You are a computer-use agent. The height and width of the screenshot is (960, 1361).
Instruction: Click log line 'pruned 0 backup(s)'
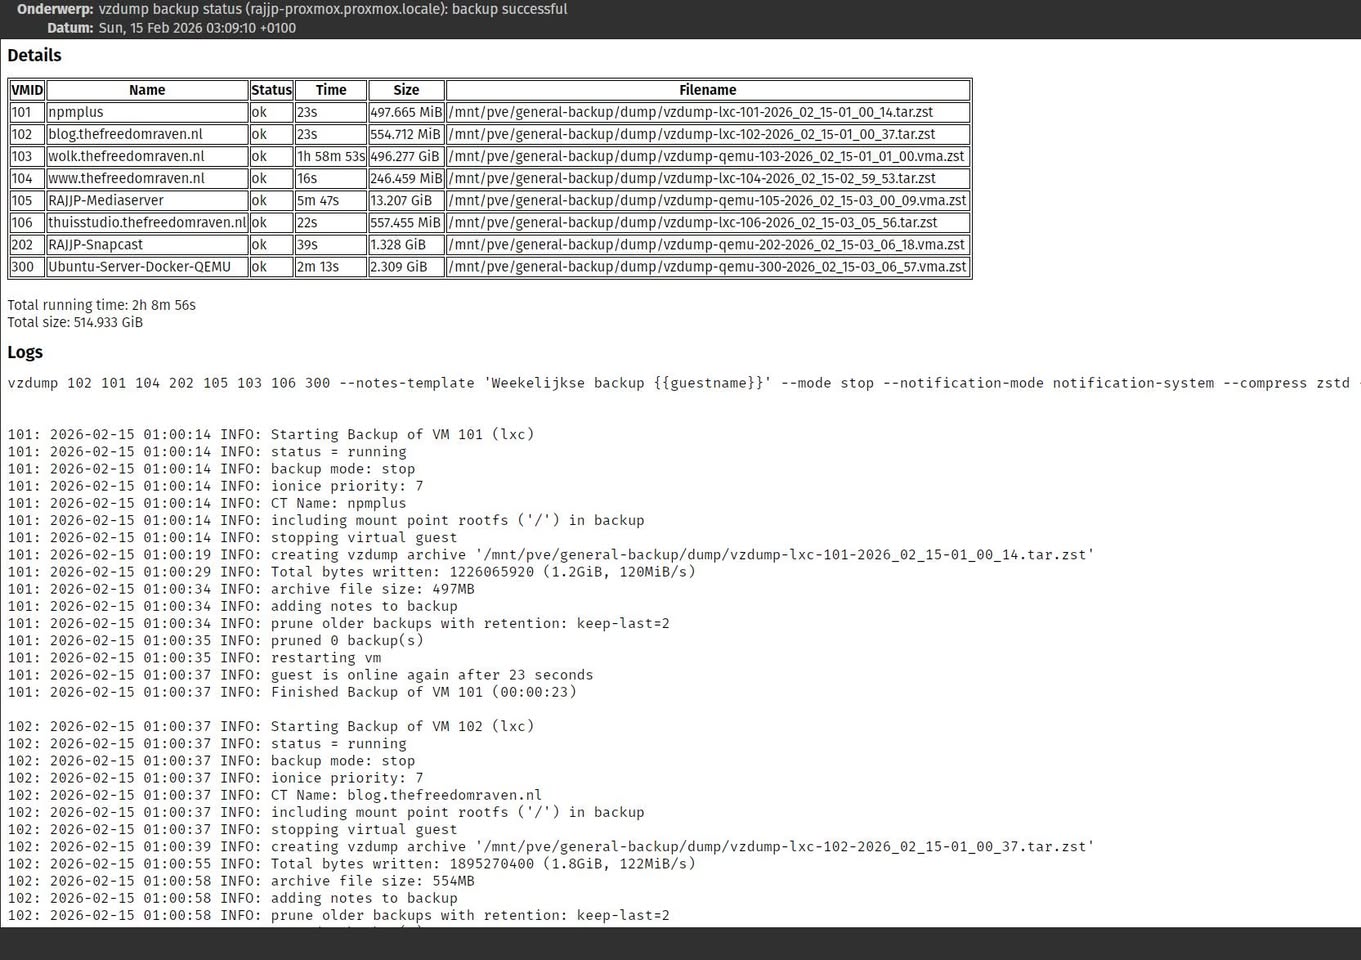pyautogui.click(x=216, y=640)
